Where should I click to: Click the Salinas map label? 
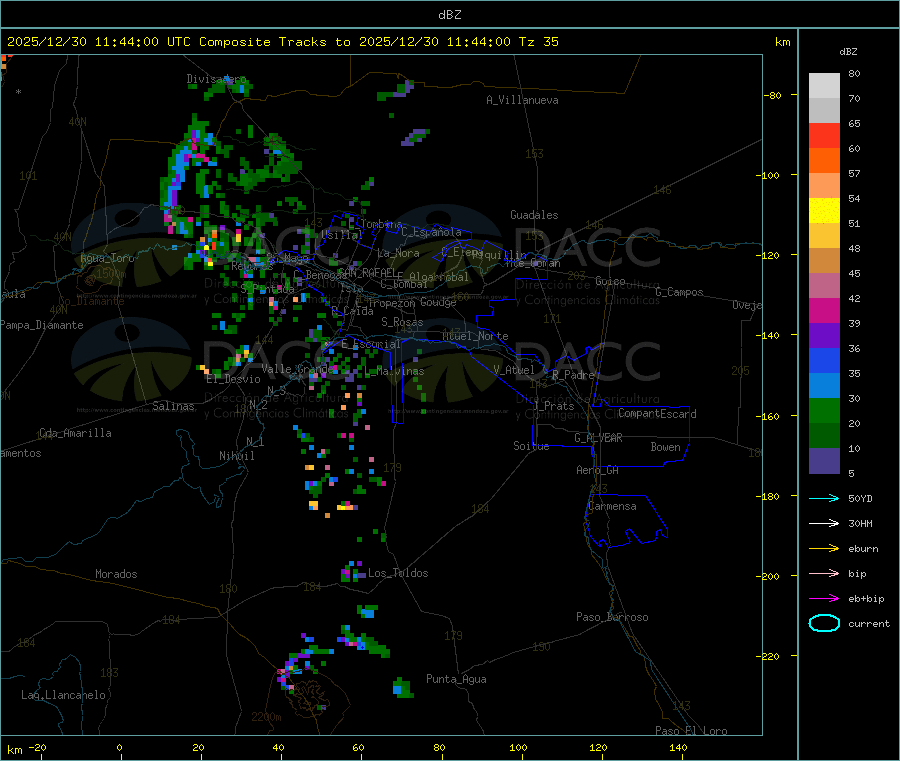coord(173,406)
